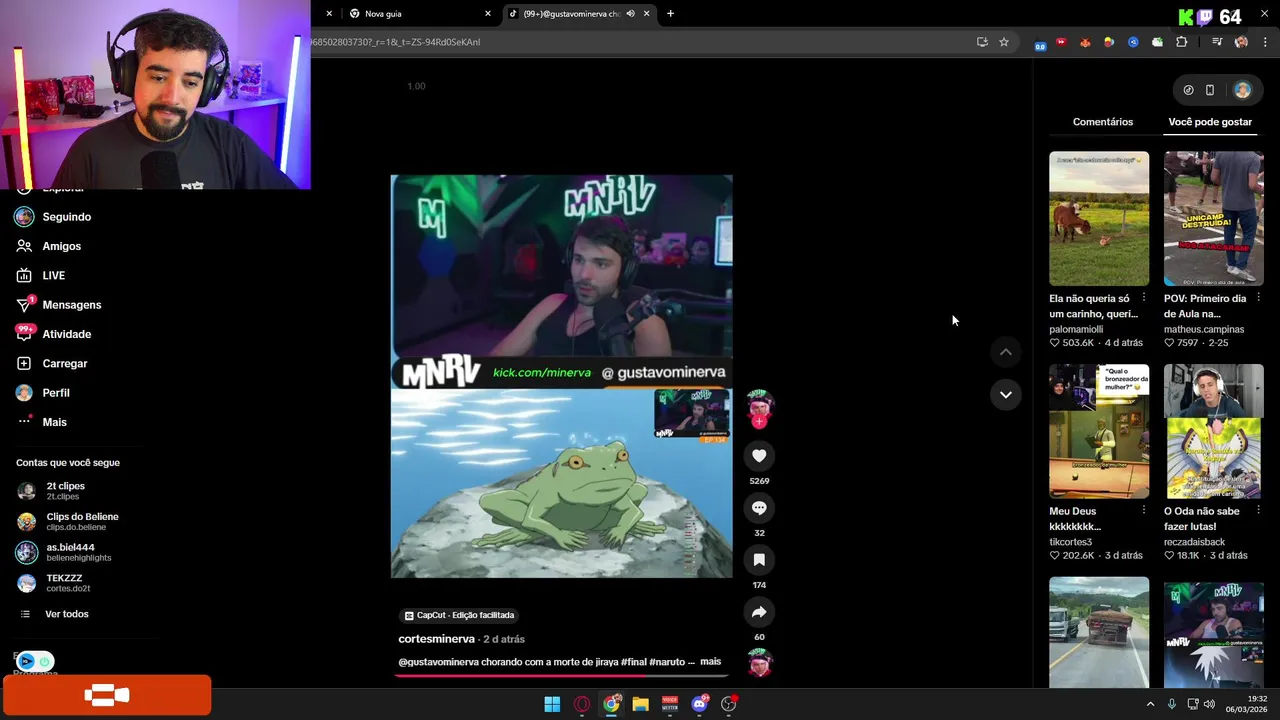Open Oda video thumbnail by reczadaisback
This screenshot has height=720, width=1280.
[x=1214, y=431]
